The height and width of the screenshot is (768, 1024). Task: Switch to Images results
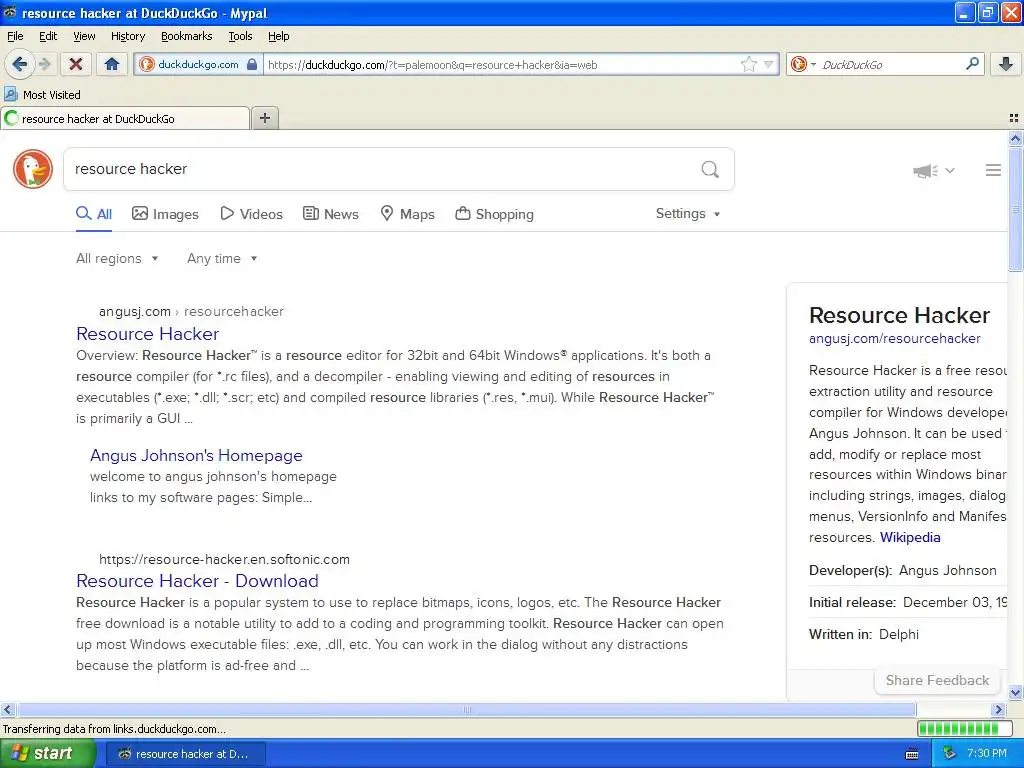point(165,214)
